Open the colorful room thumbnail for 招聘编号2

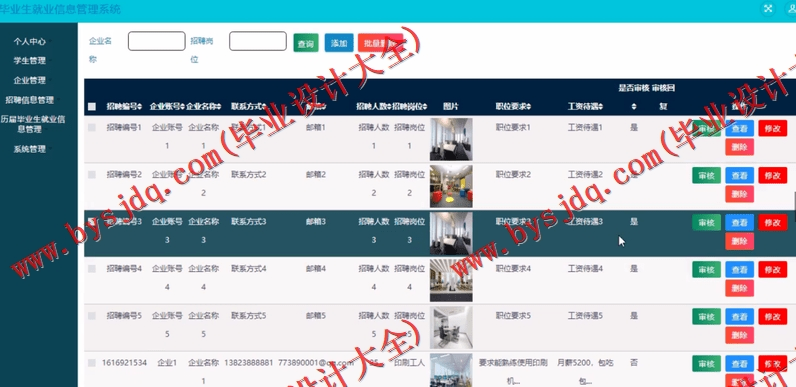(x=451, y=186)
